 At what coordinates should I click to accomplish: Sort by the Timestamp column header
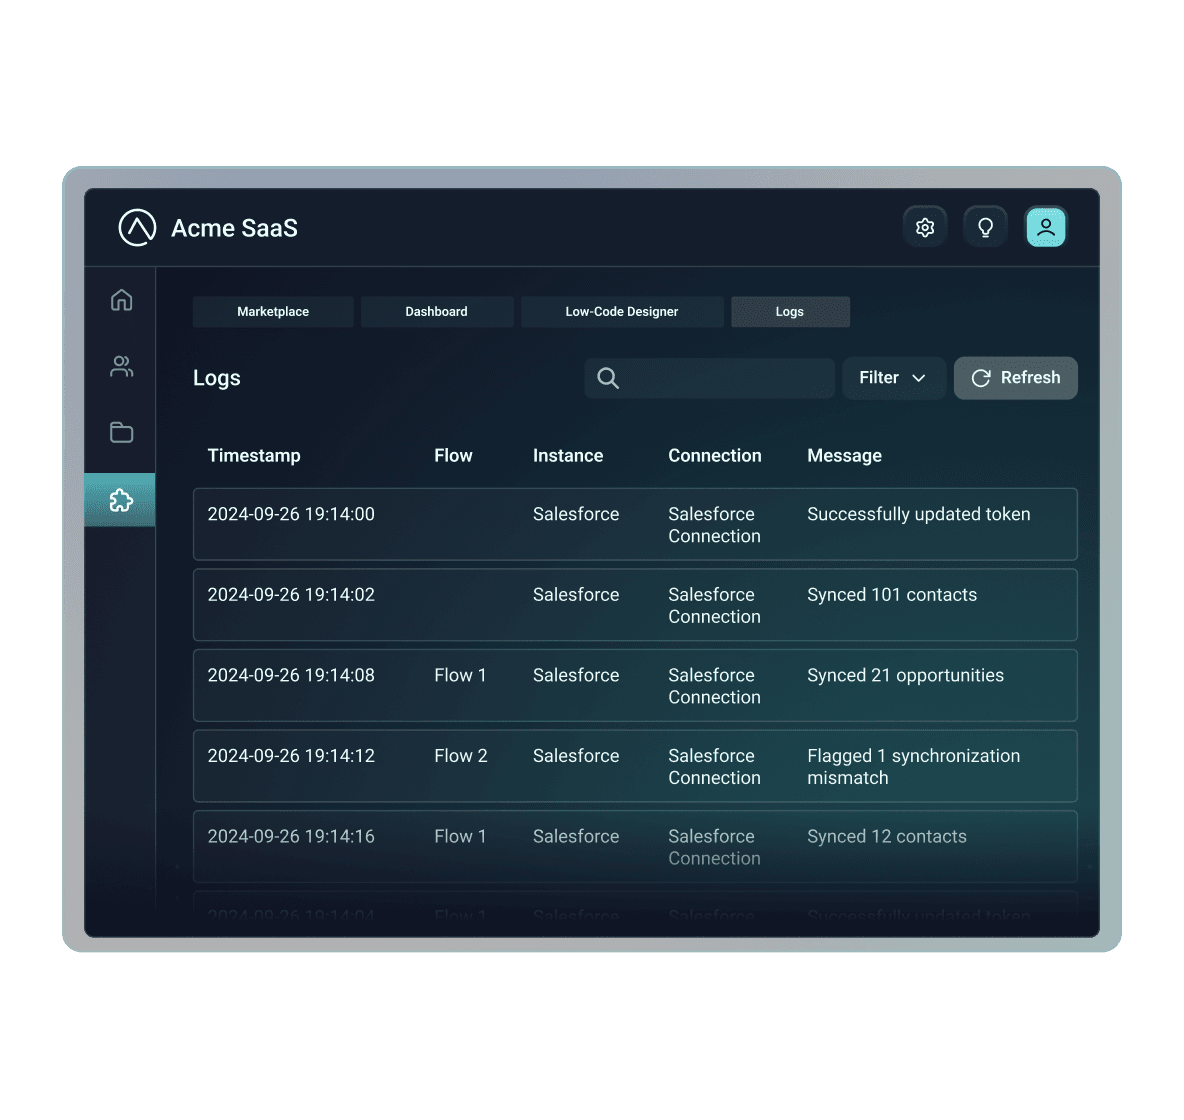(254, 455)
